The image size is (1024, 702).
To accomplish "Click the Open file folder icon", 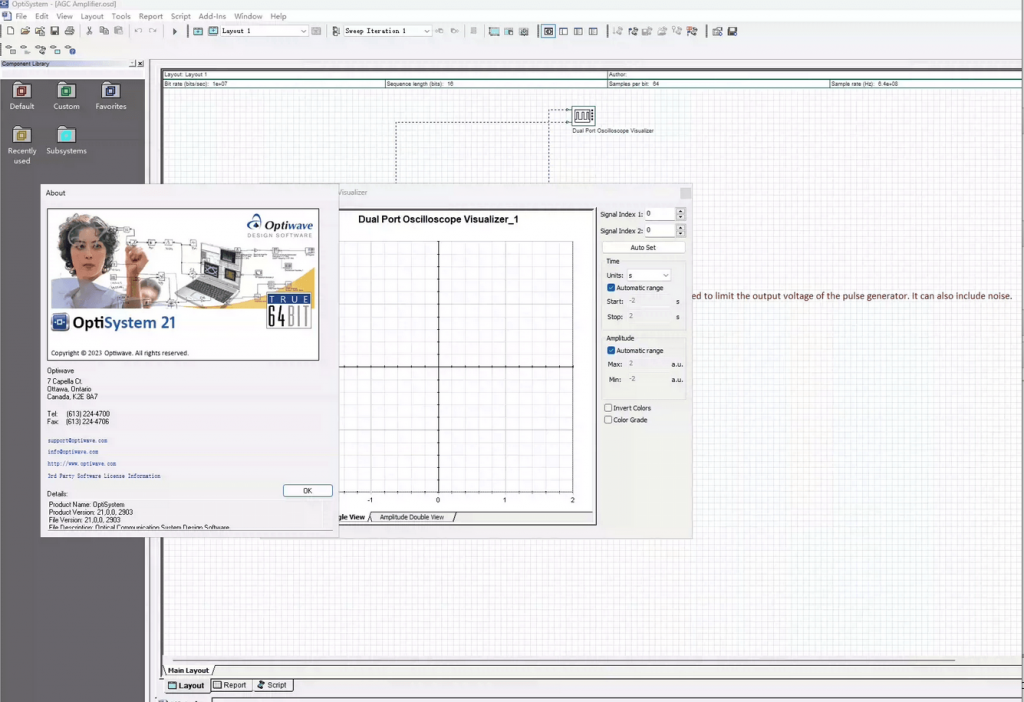I will [25, 31].
